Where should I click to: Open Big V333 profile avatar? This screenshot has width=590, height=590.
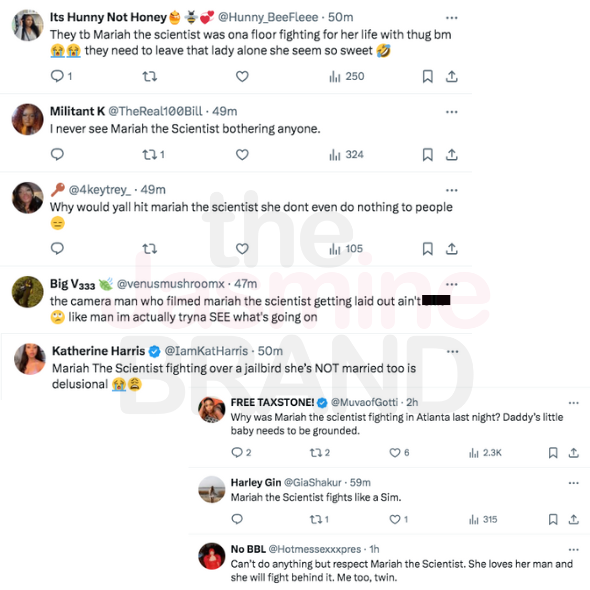pyautogui.click(x=27, y=292)
